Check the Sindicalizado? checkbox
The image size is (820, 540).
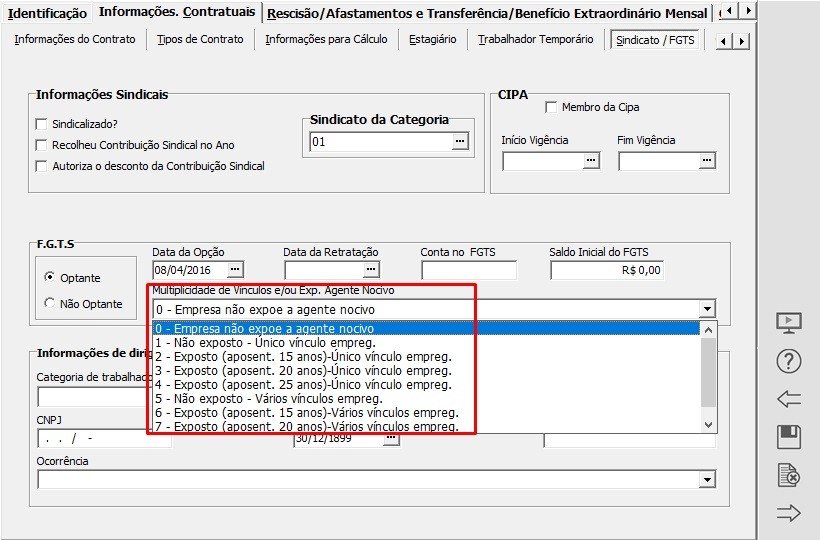pos(41,124)
